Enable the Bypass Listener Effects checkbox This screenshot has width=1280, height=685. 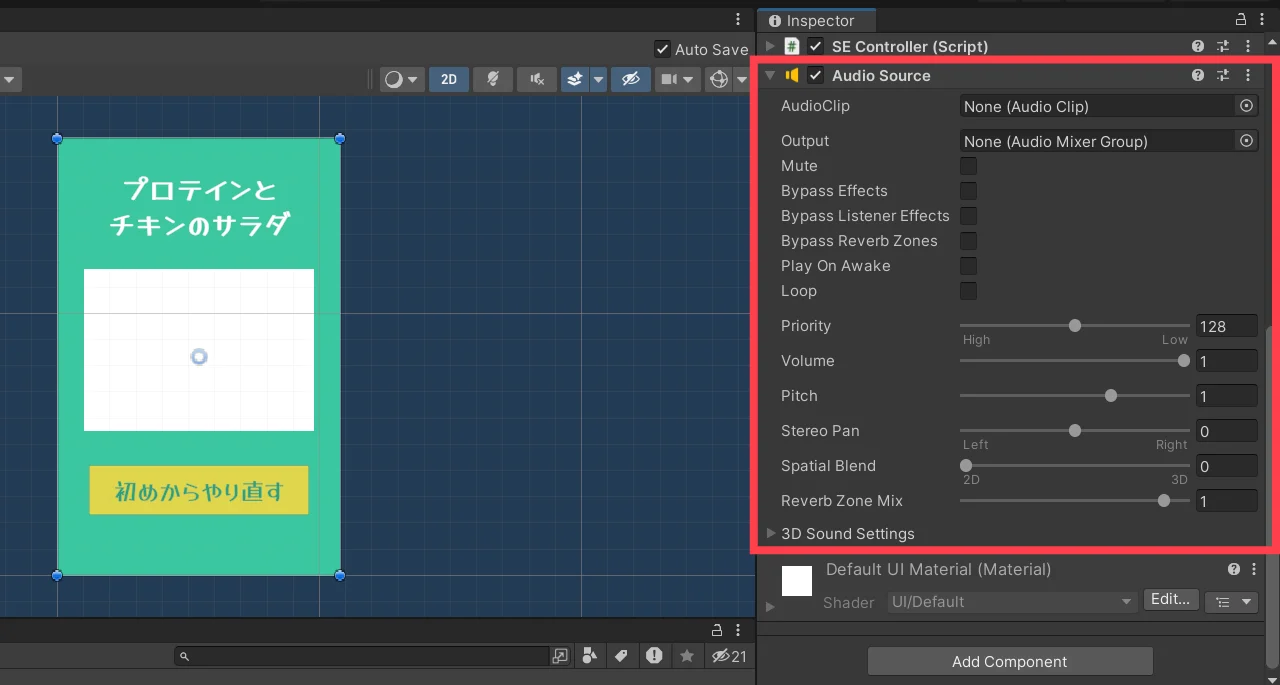[968, 216]
